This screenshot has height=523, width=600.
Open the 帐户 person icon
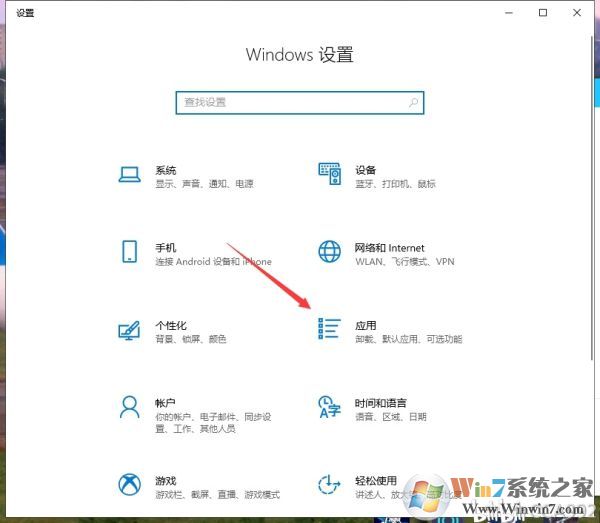(129, 407)
